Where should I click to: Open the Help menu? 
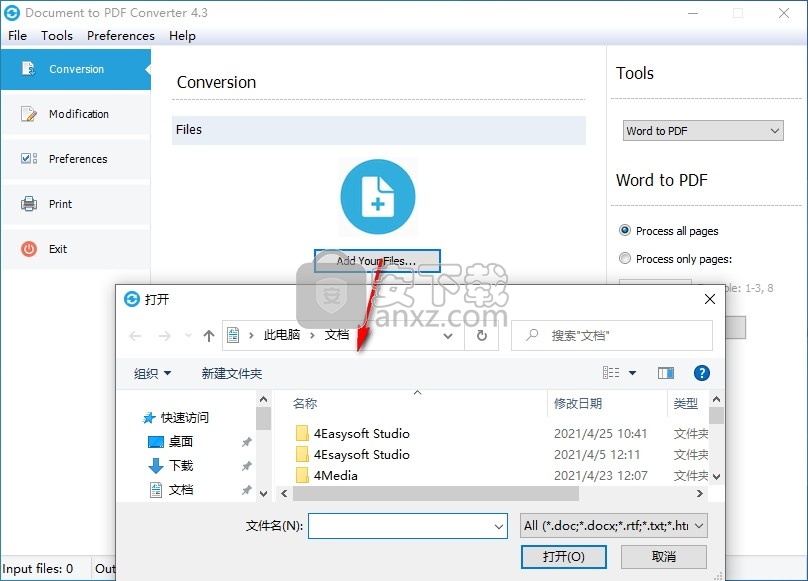[182, 36]
